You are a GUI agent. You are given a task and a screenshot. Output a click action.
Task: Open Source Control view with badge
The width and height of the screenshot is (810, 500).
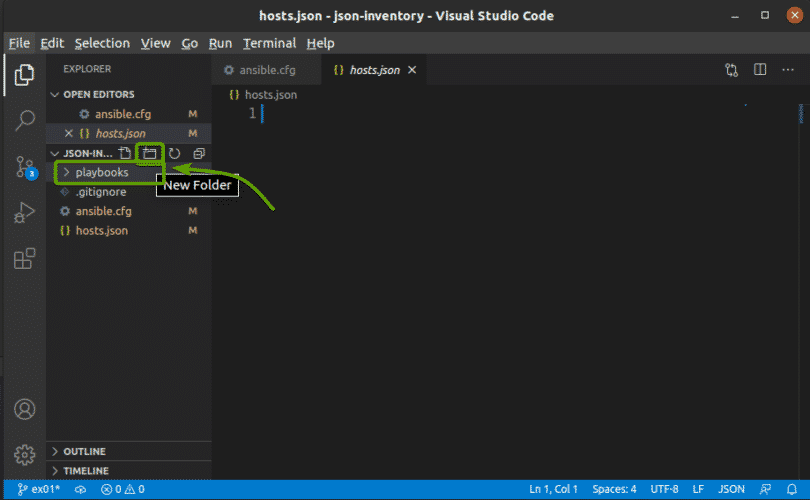25,167
